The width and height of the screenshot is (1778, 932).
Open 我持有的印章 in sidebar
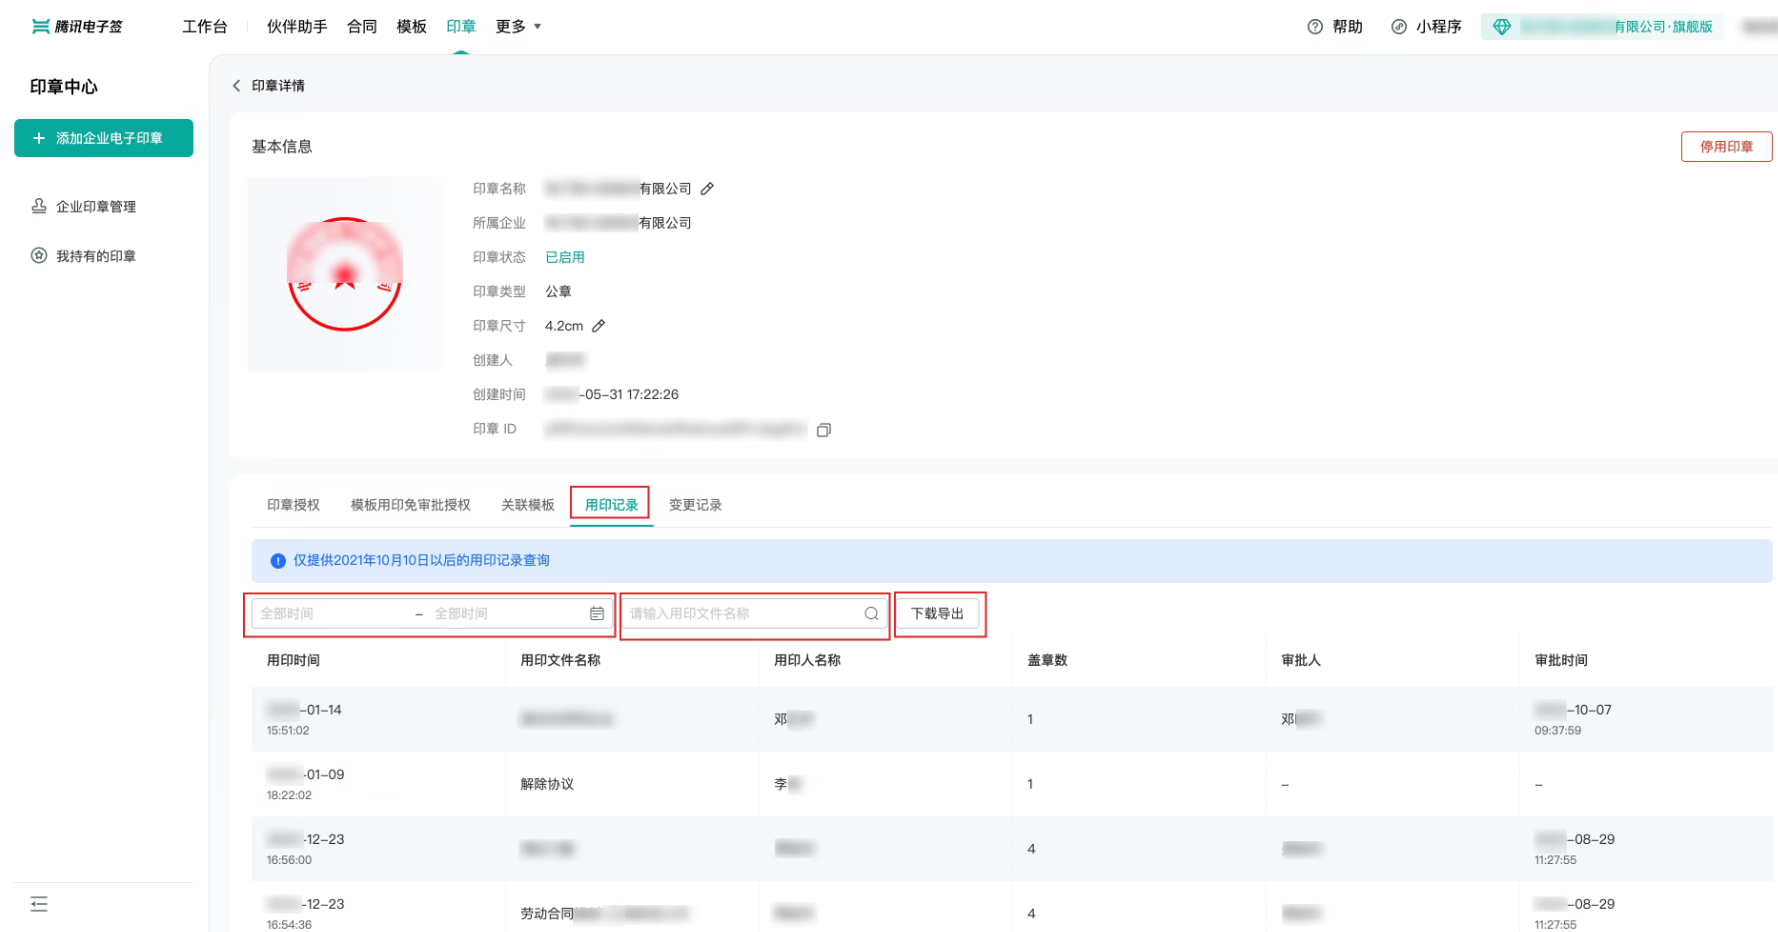pos(96,256)
